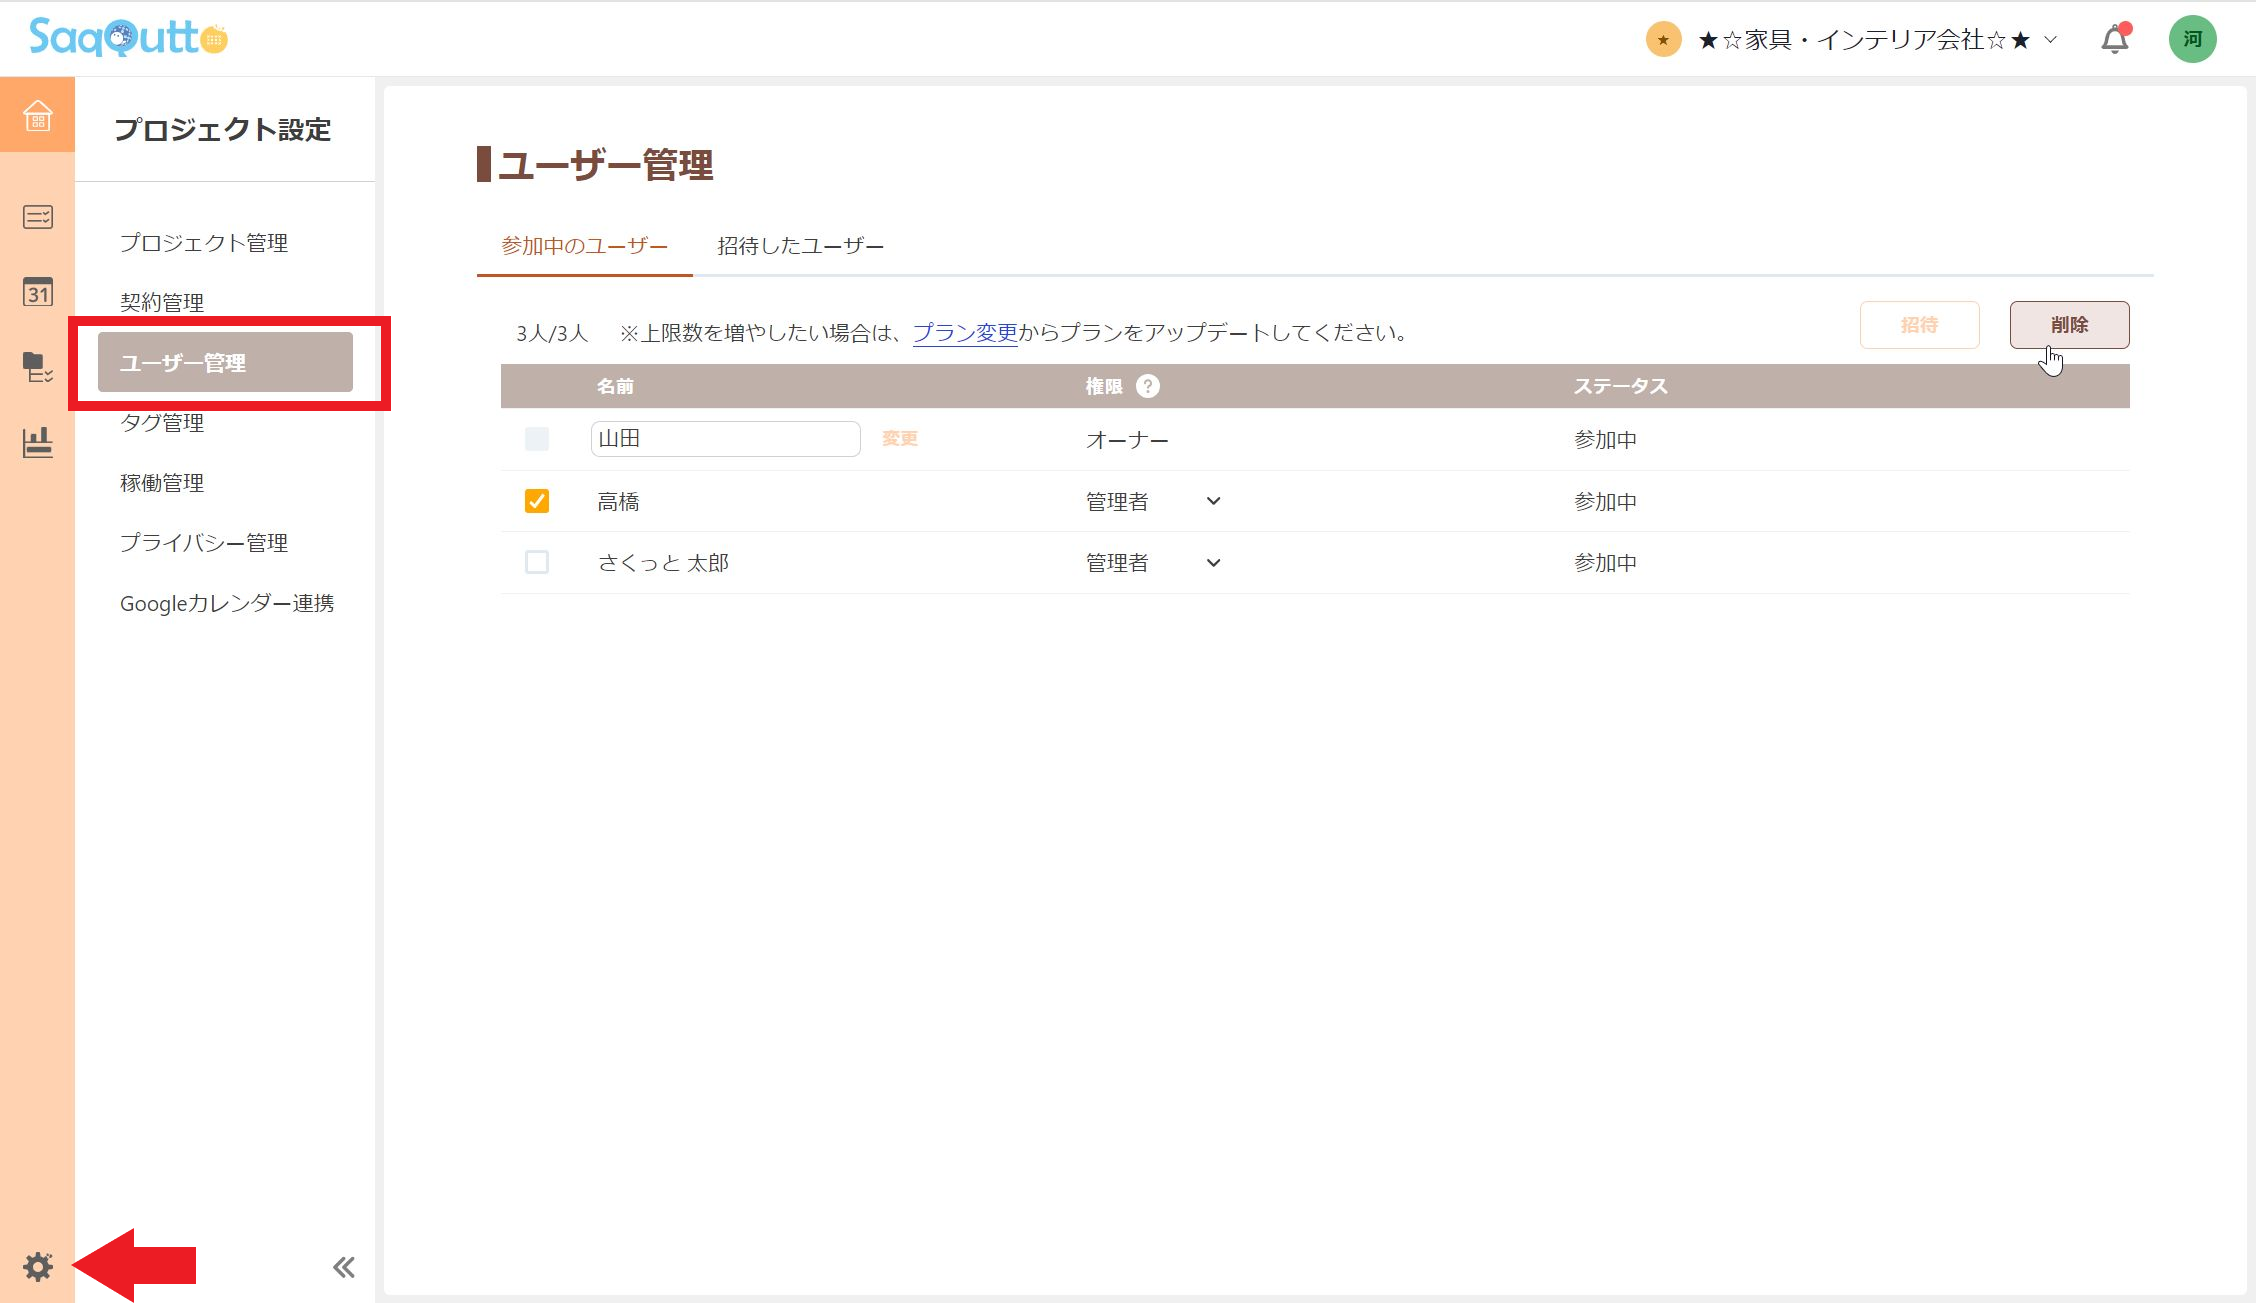
Task: Check the checkbox for 山田
Action: (537, 439)
